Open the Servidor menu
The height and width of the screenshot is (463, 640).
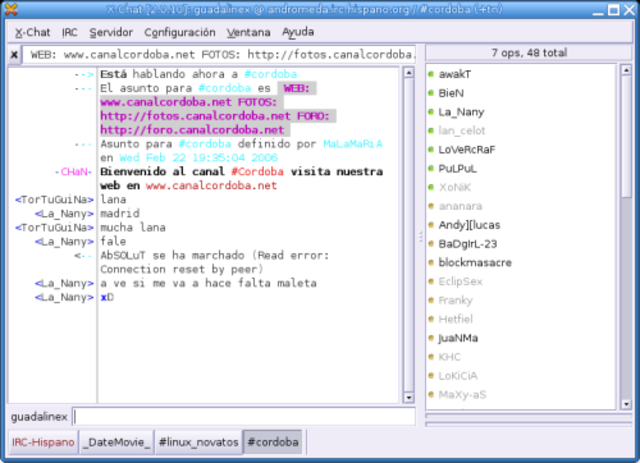click(x=111, y=32)
